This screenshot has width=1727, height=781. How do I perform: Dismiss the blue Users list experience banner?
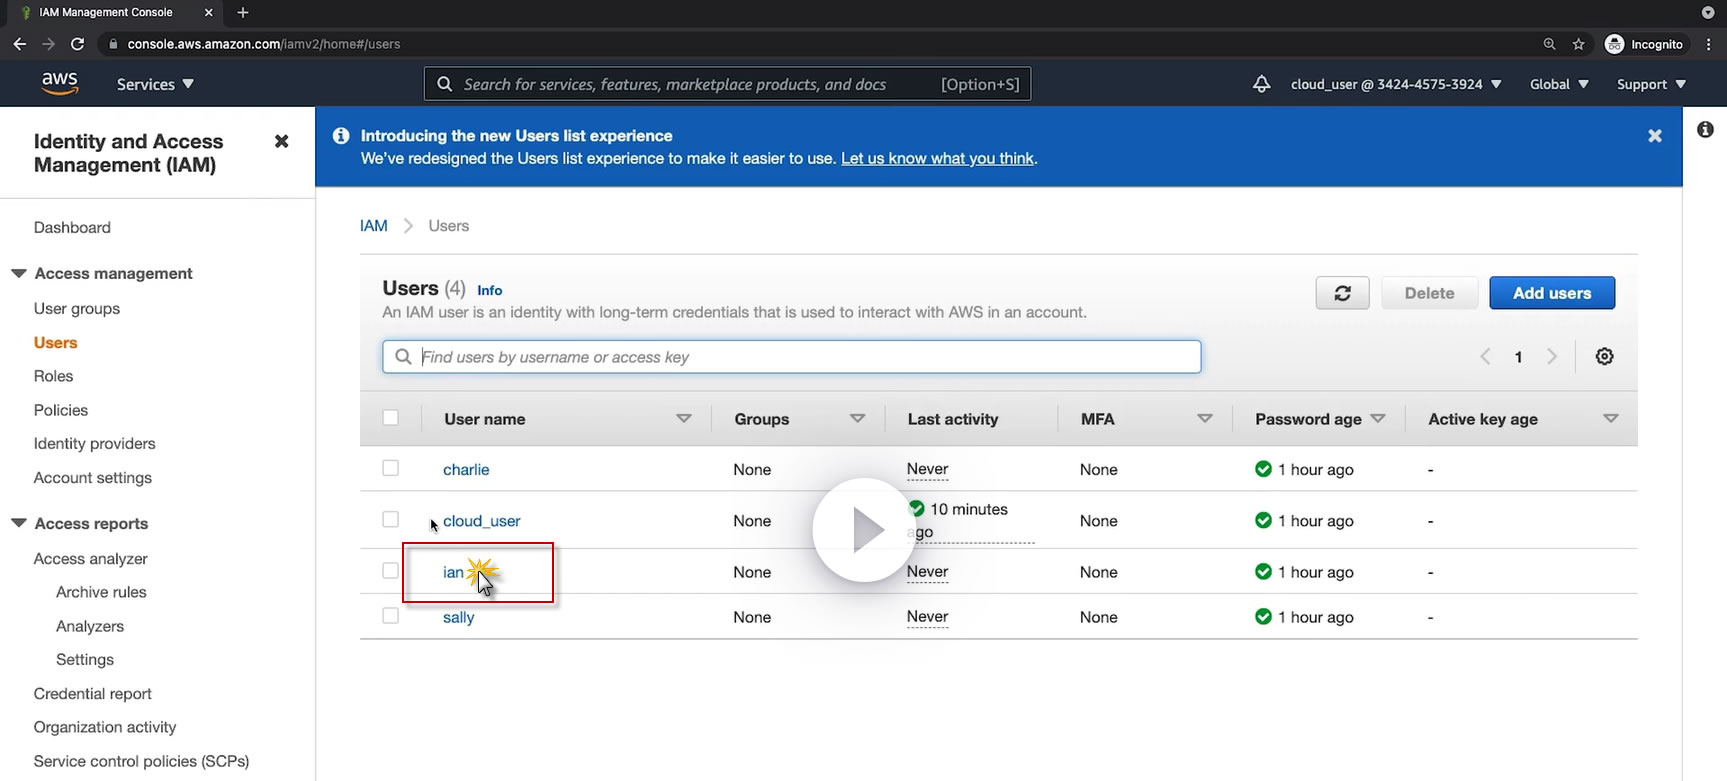coord(1654,136)
